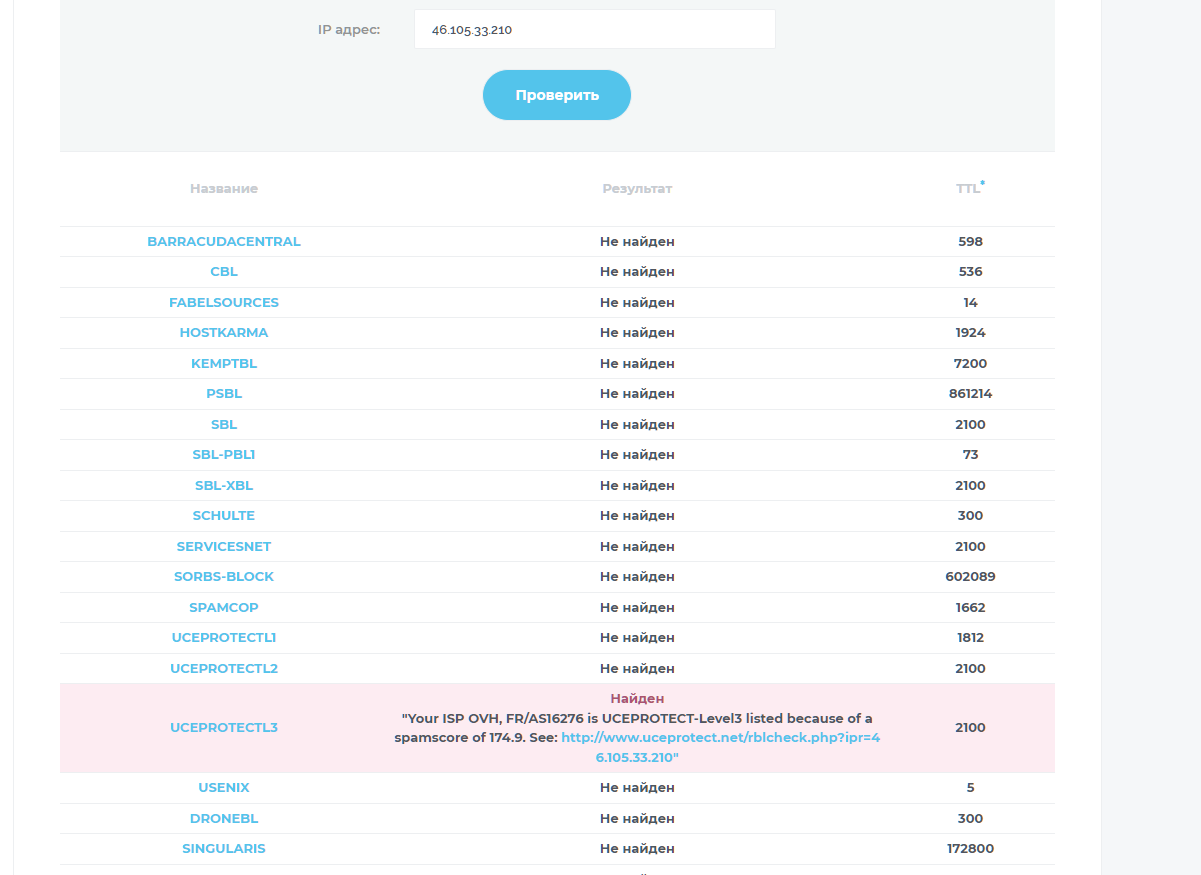Open the PSBL blacklist link

[x=223, y=393]
